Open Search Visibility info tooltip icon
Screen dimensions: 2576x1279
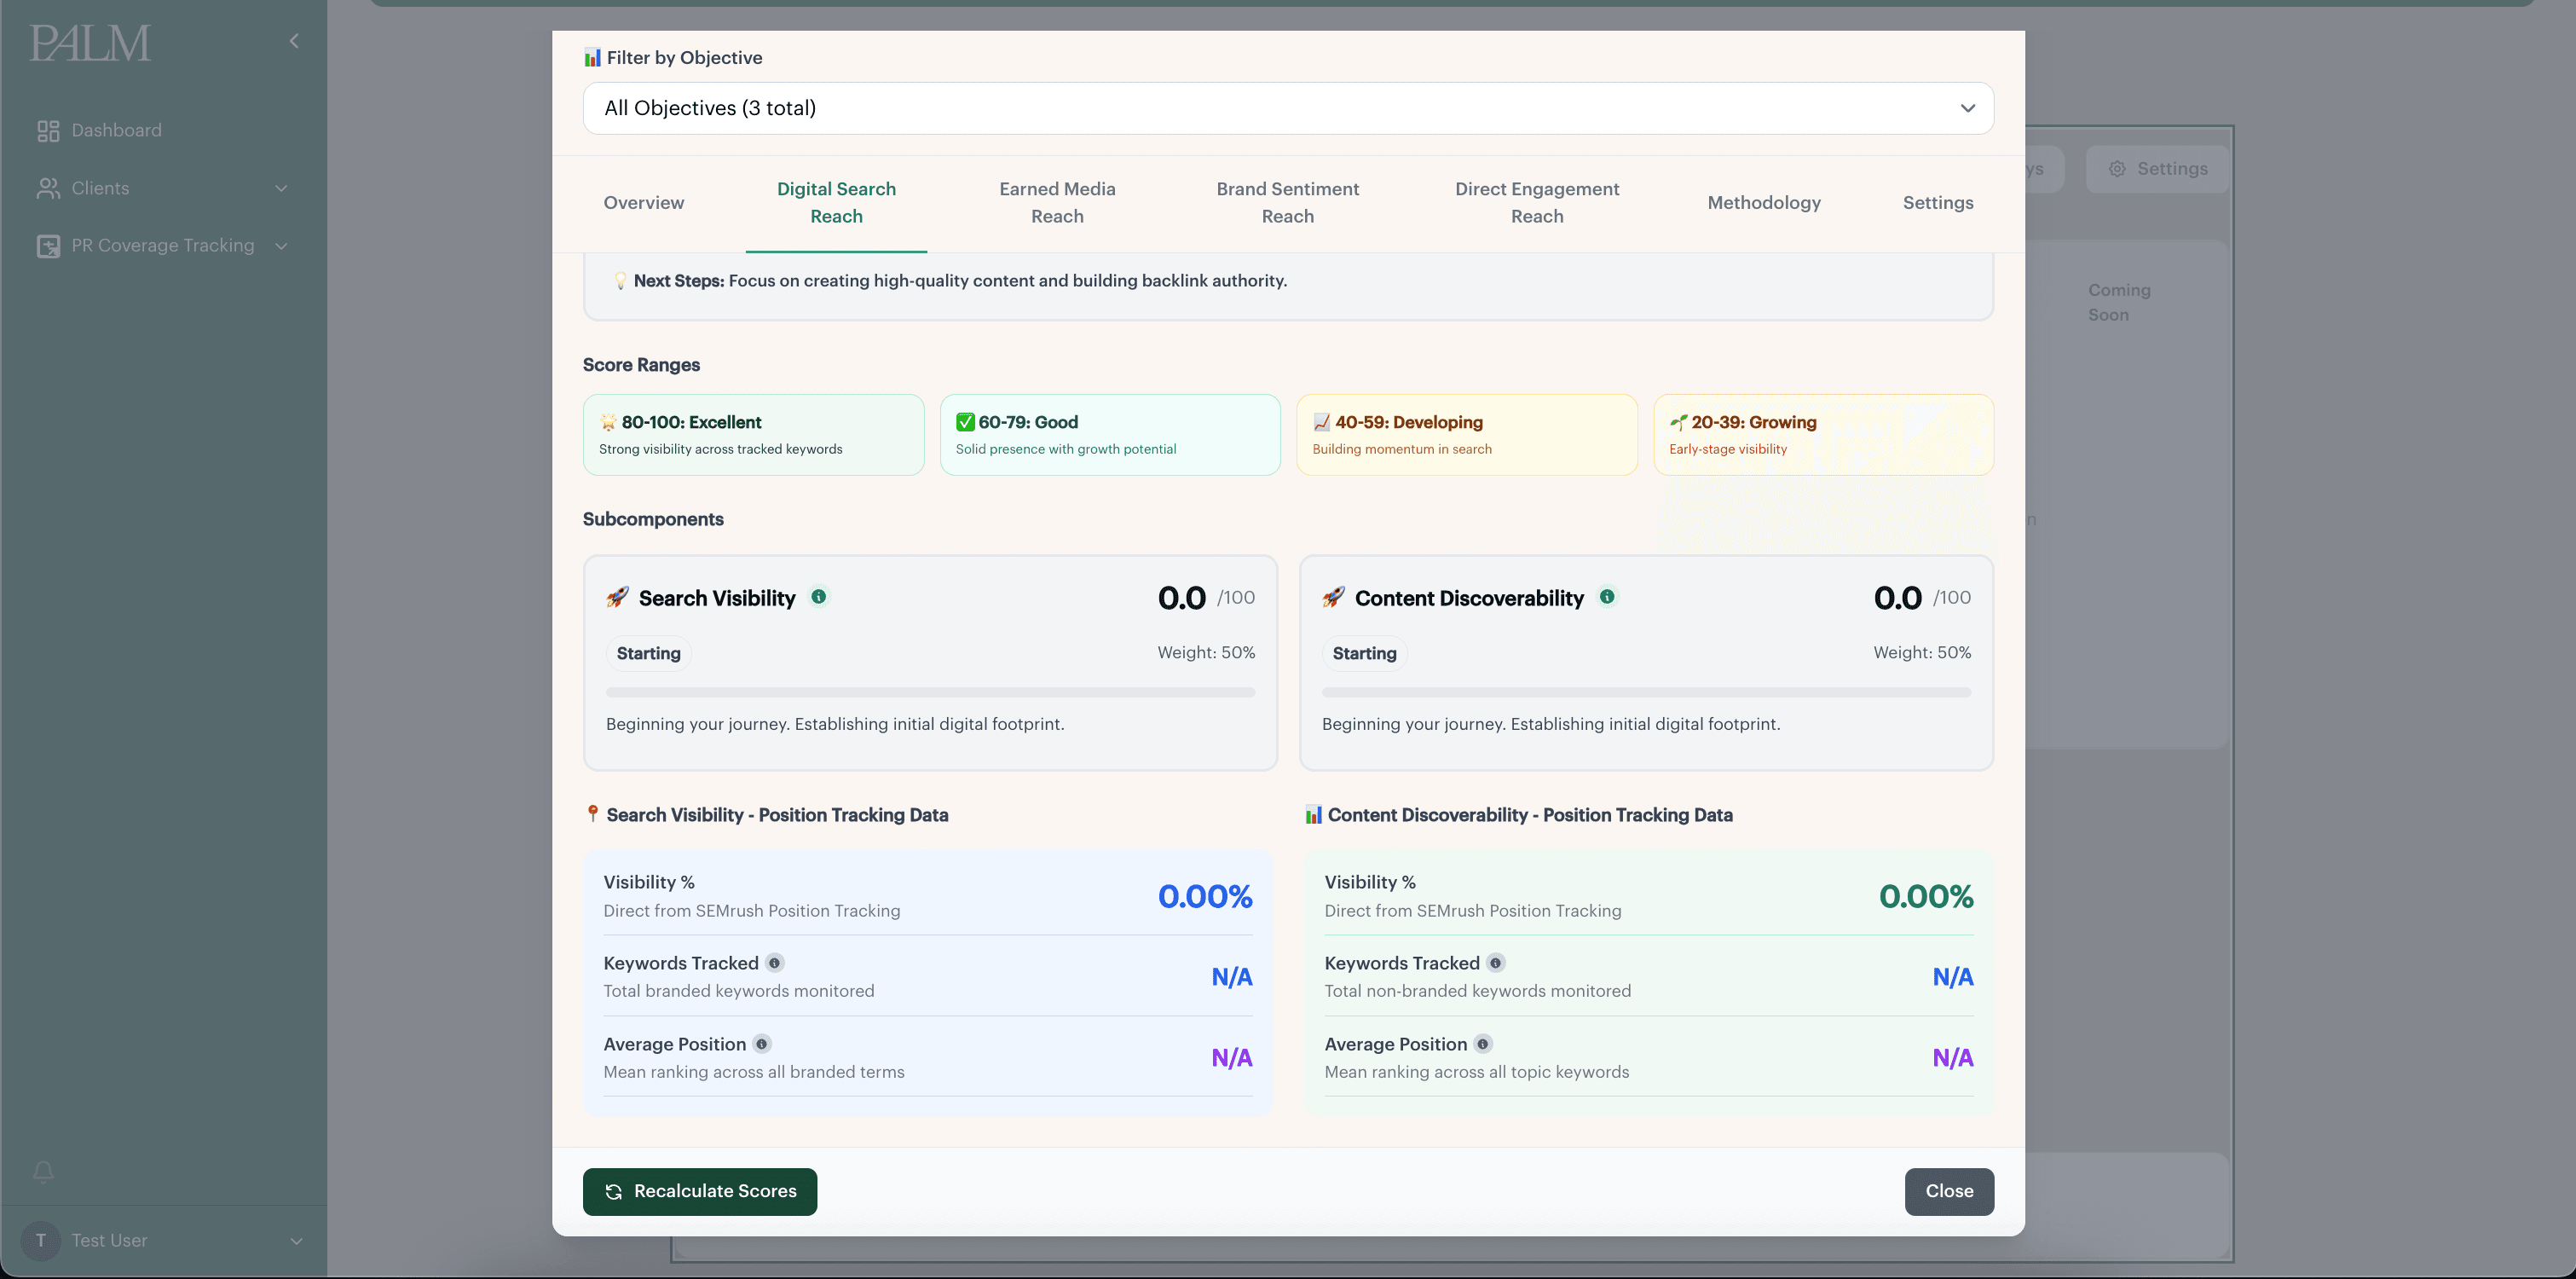point(819,597)
